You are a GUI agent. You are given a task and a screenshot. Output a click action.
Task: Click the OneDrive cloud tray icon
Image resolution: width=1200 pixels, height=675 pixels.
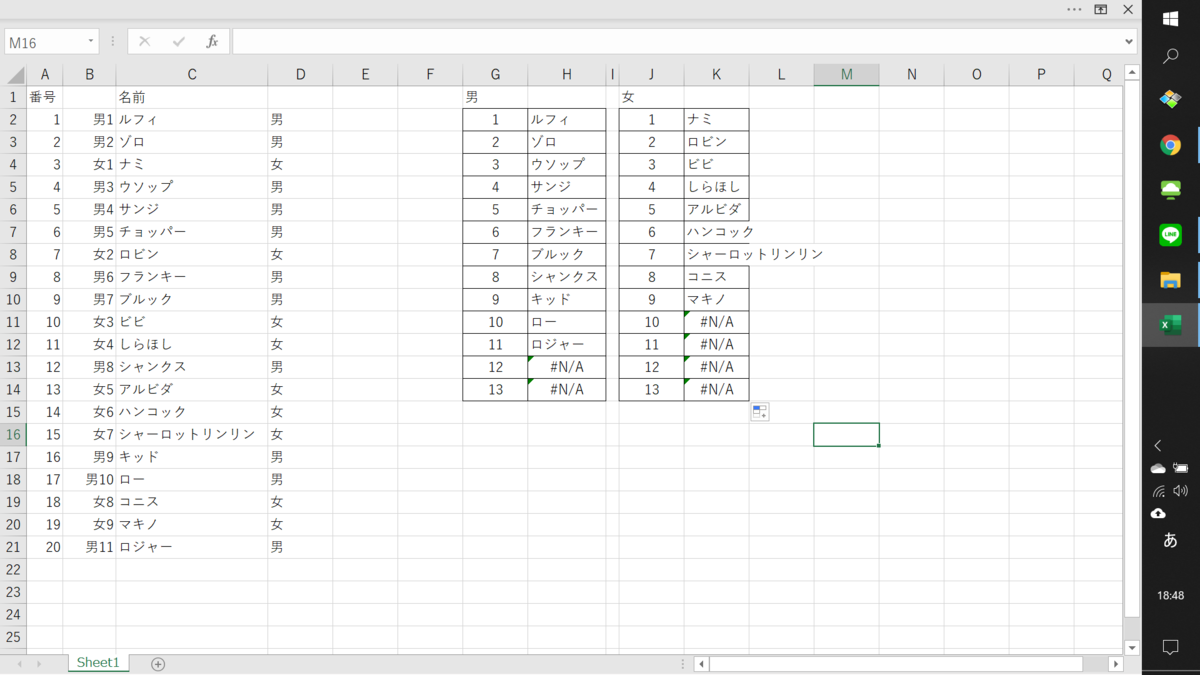pos(1158,468)
